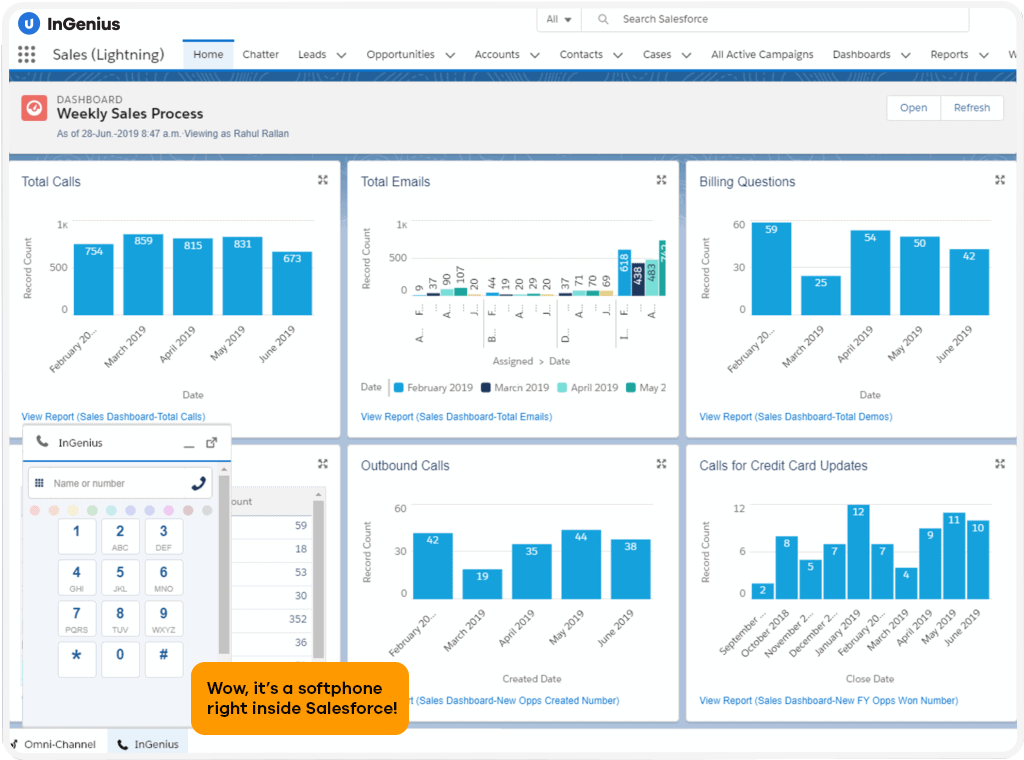Tap the pound key on keypad
1024x760 pixels.
click(163, 659)
